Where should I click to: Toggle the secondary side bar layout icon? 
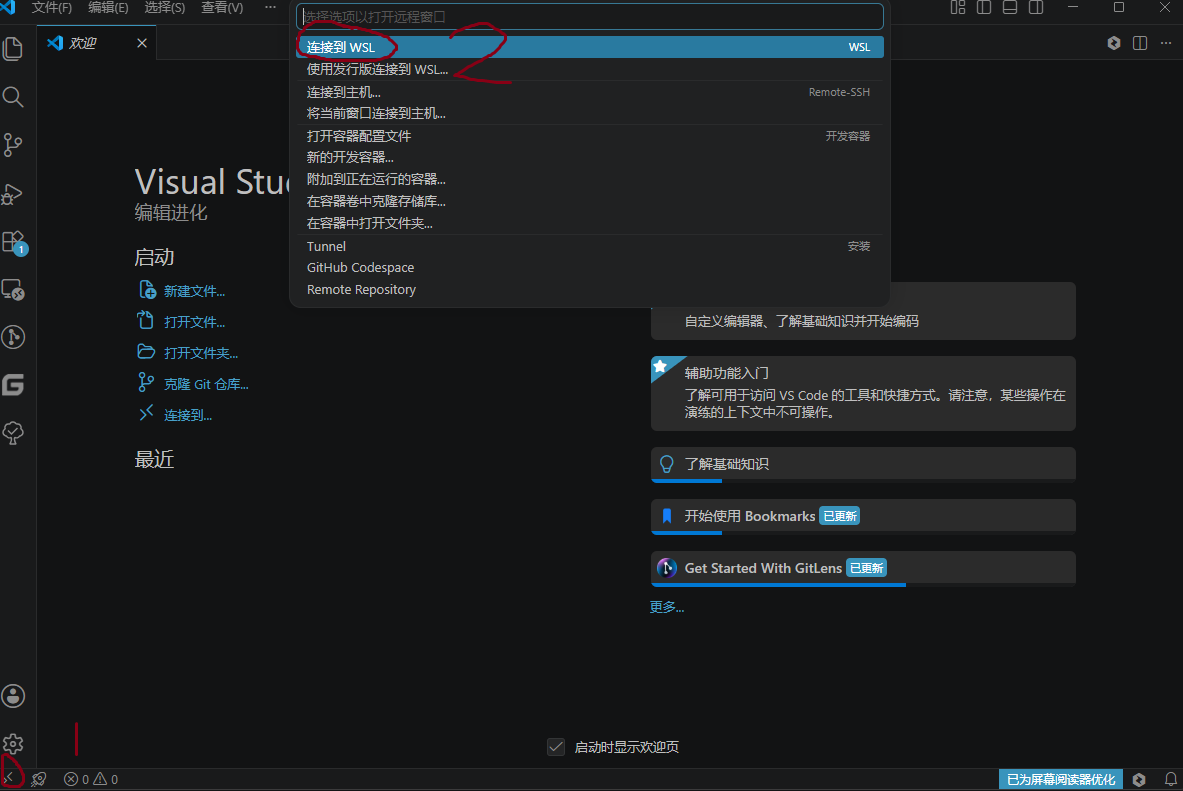coord(1036,8)
